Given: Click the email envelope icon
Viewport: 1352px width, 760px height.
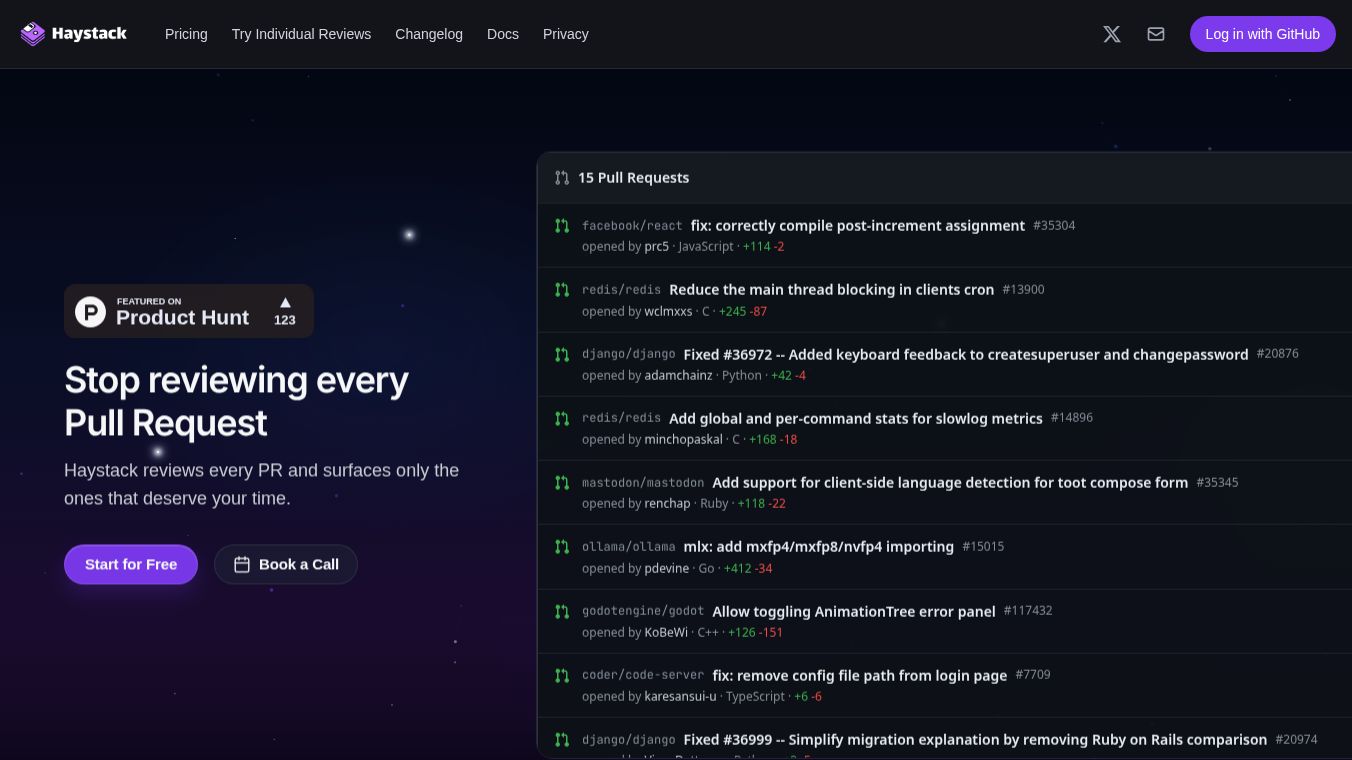Looking at the screenshot, I should tap(1156, 34).
